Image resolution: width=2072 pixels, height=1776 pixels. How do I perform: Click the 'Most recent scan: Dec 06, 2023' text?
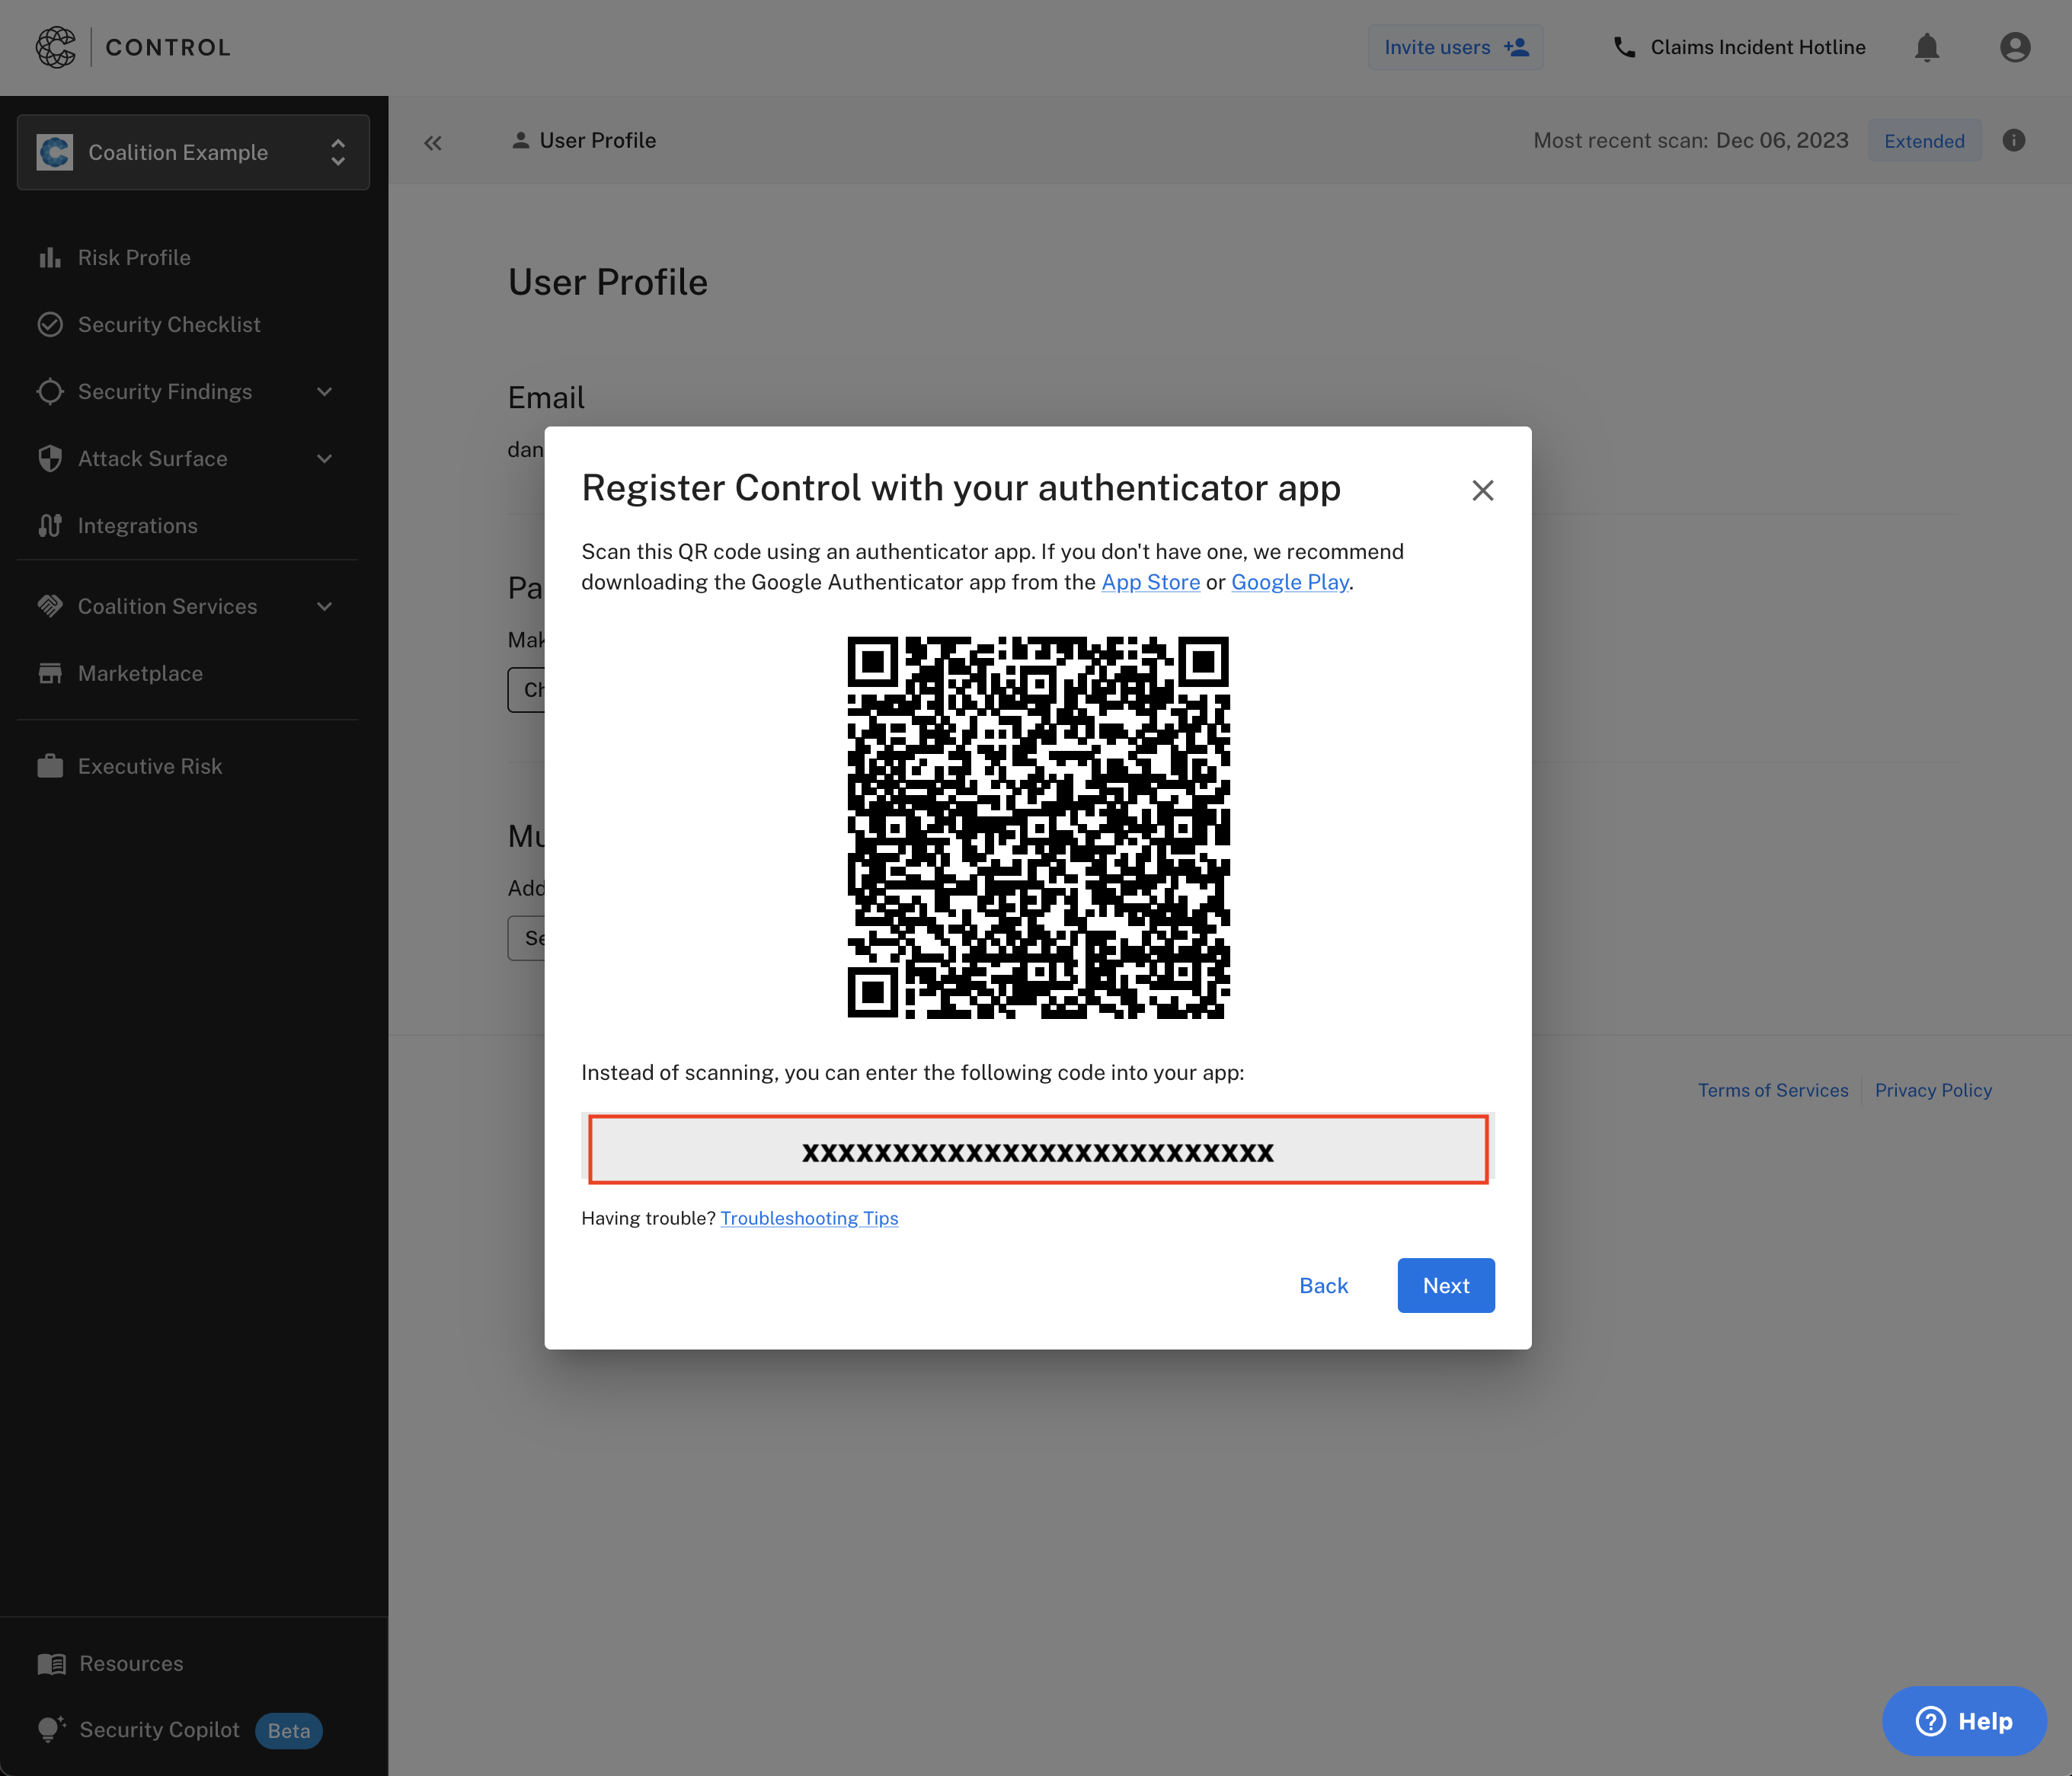click(x=1690, y=141)
